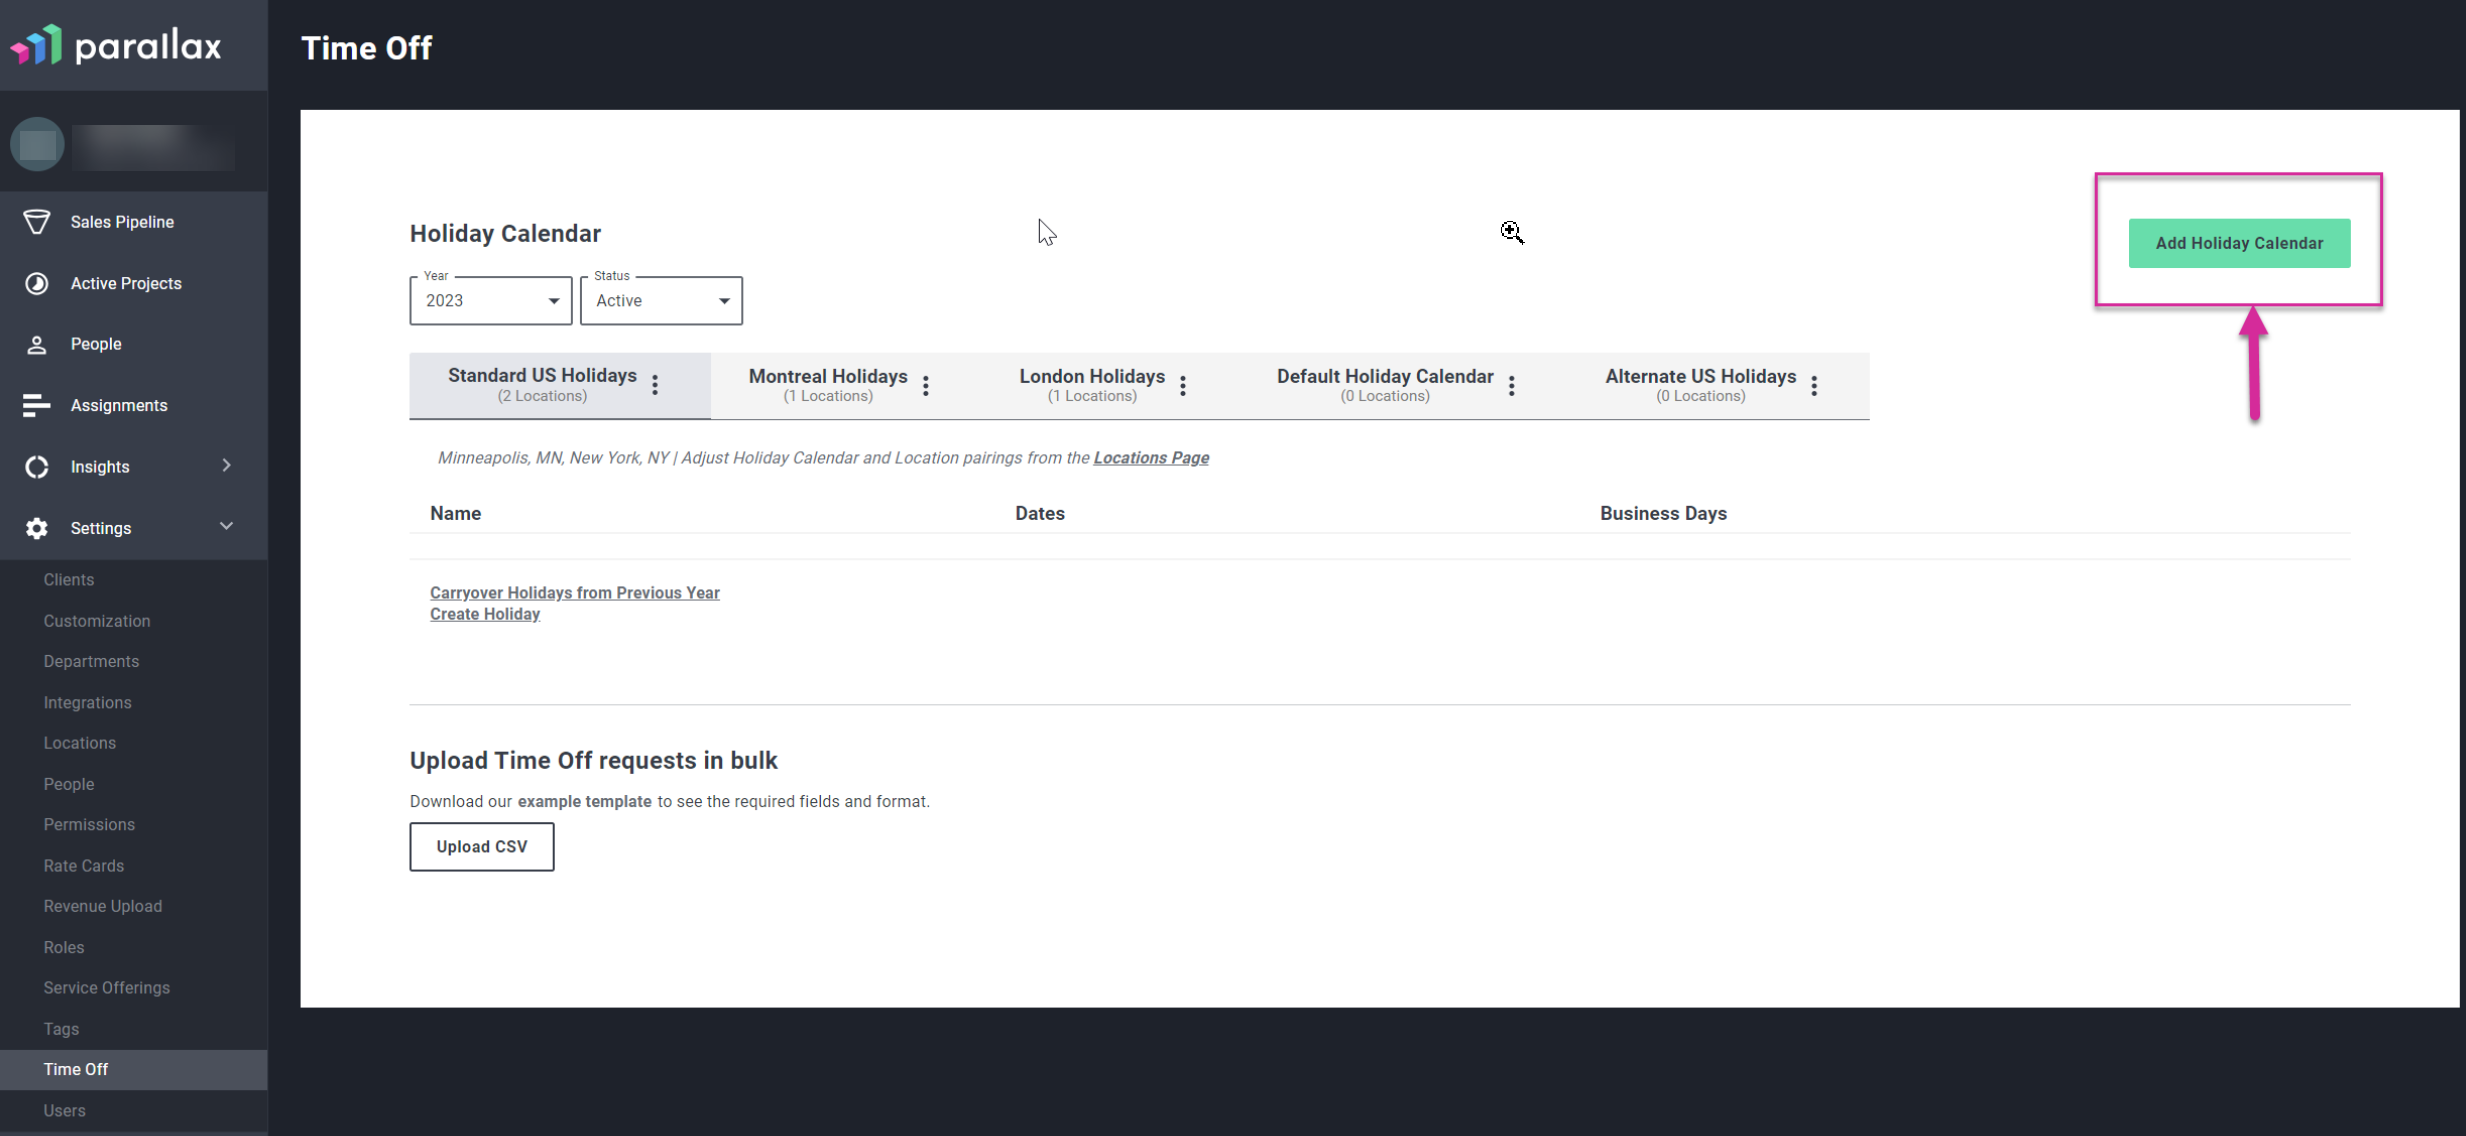
Task: Open Service Offerings under Settings
Action: 107,988
